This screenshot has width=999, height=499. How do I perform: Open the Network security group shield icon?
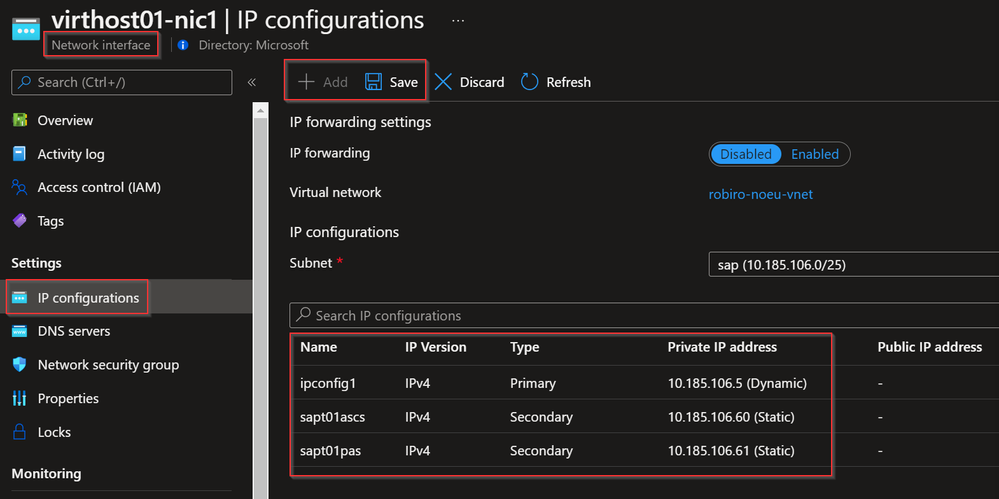(19, 365)
